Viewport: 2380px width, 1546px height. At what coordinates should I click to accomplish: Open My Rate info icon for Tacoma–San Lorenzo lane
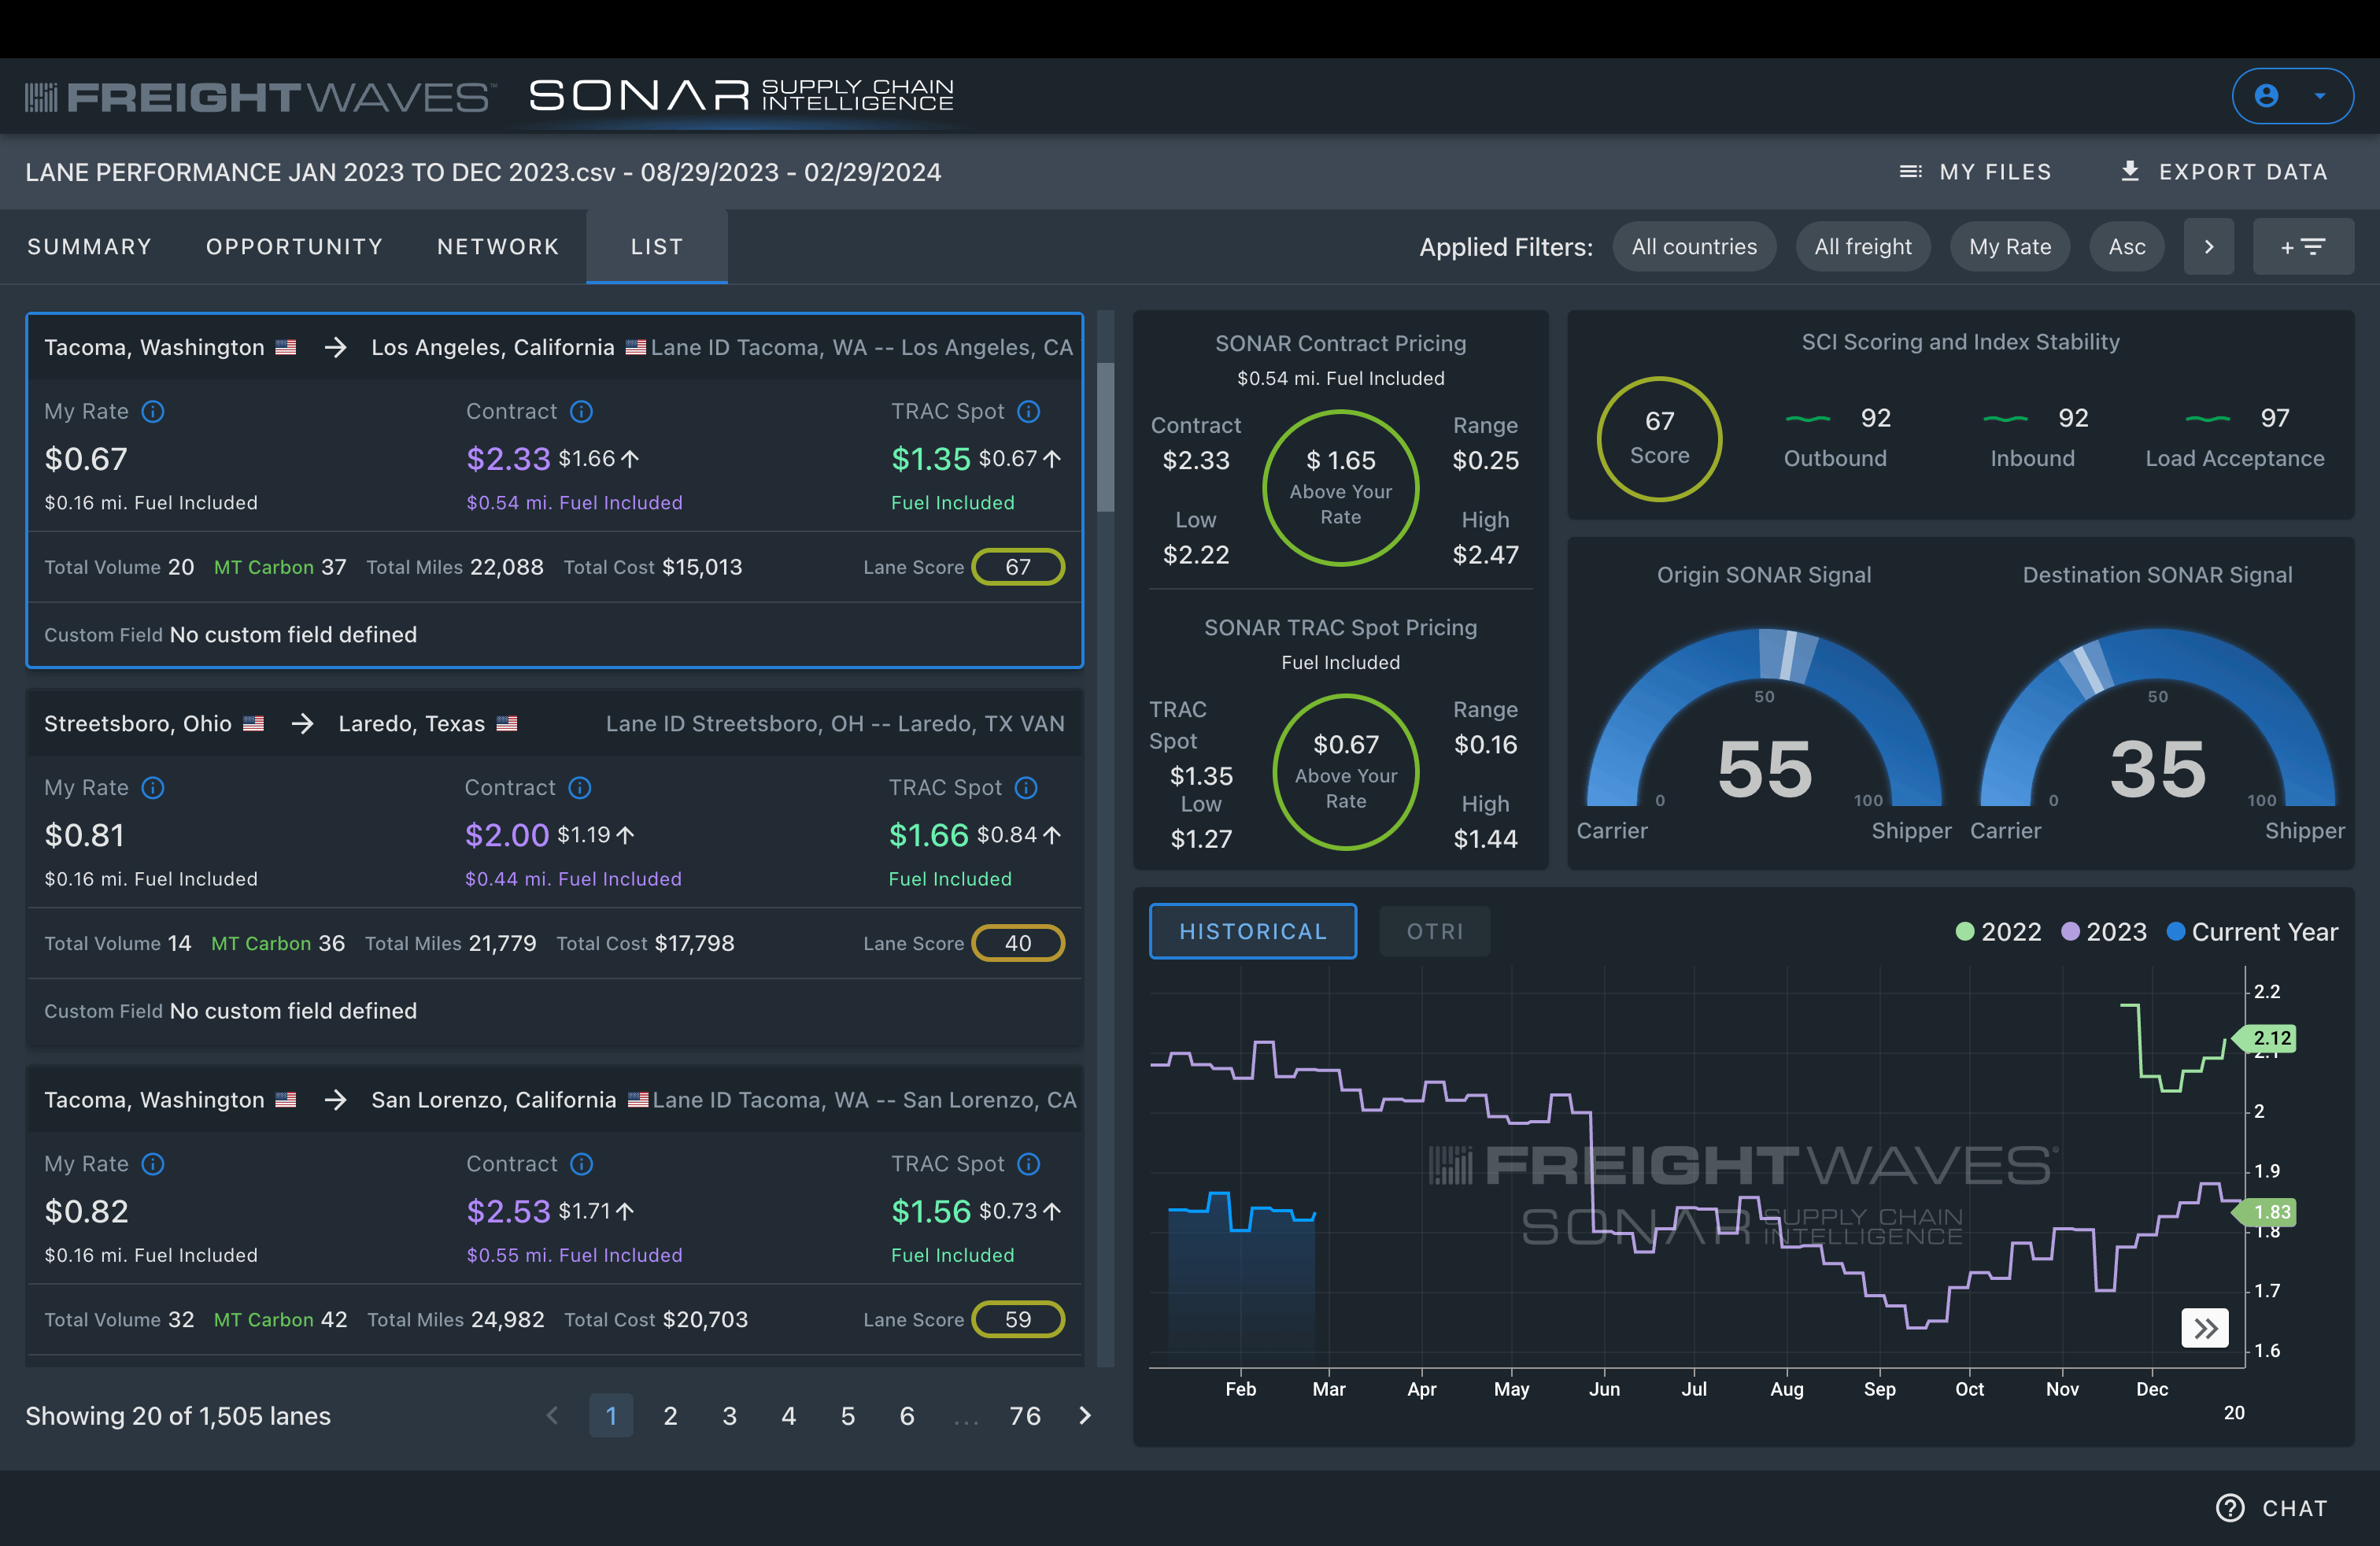click(153, 1164)
